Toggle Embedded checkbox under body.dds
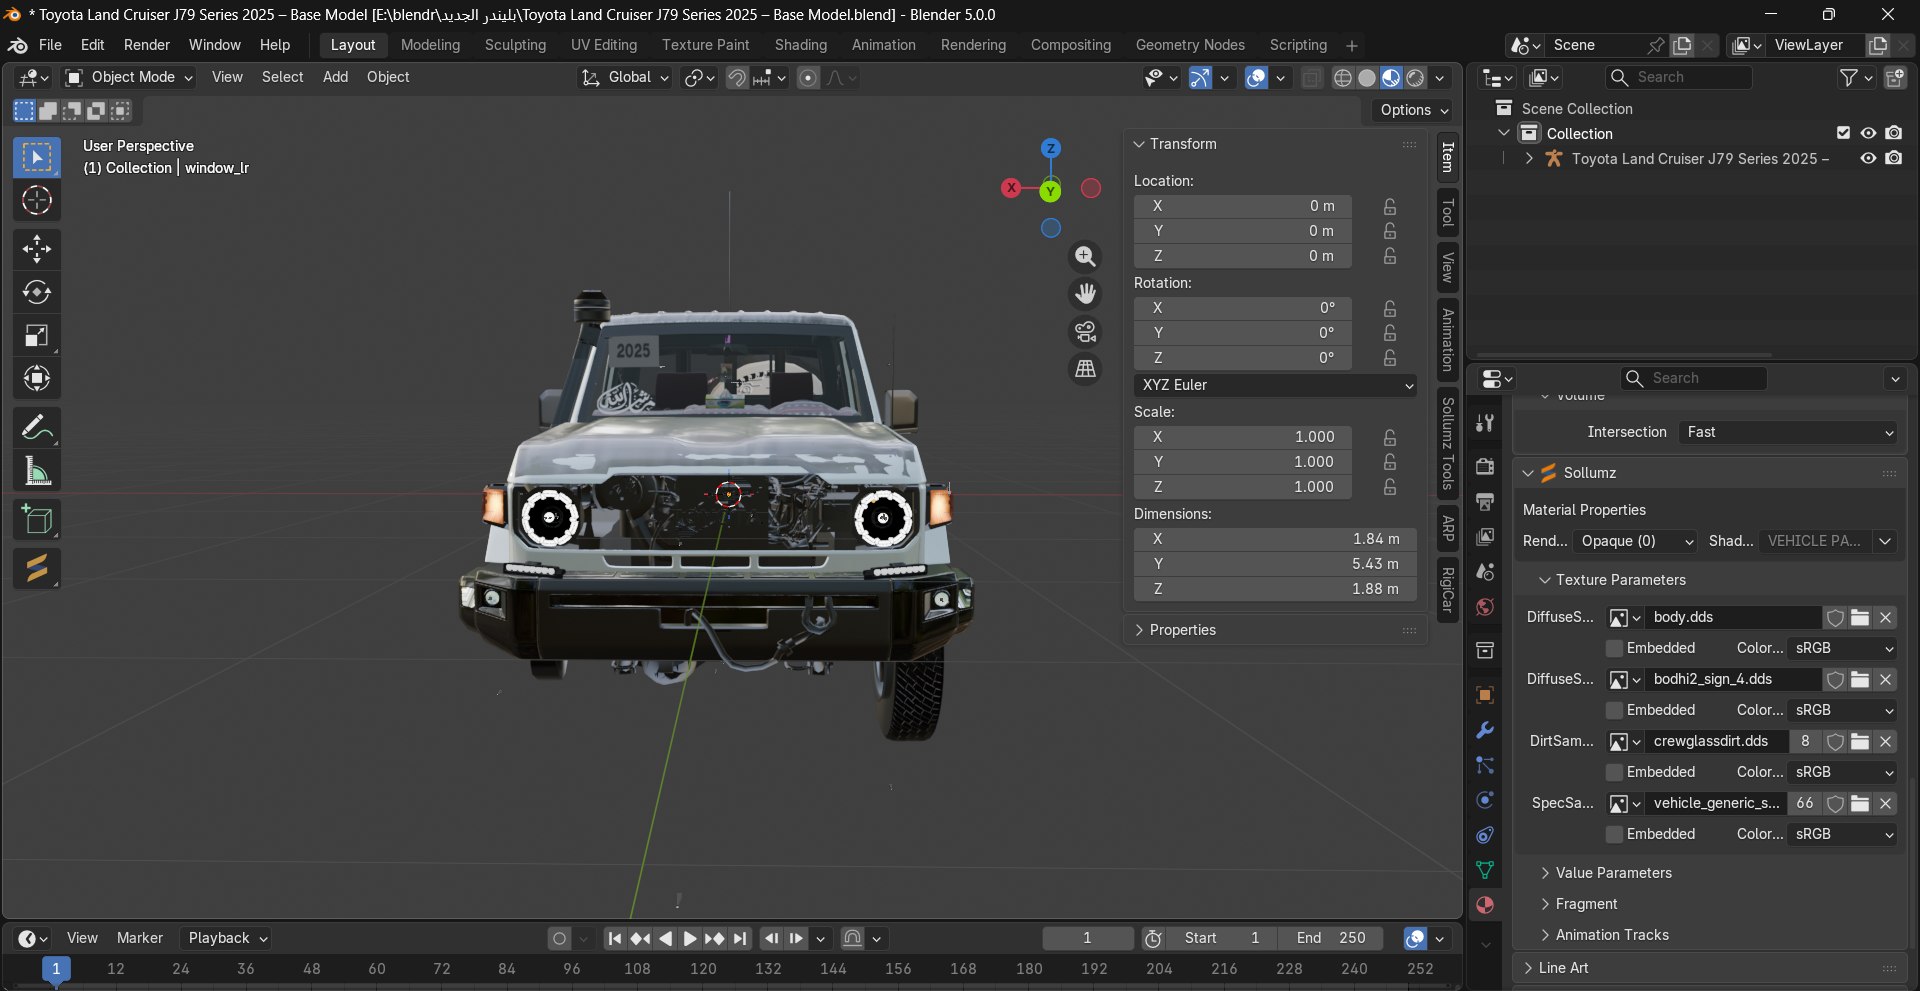The width and height of the screenshot is (1920, 991). coord(1614,649)
